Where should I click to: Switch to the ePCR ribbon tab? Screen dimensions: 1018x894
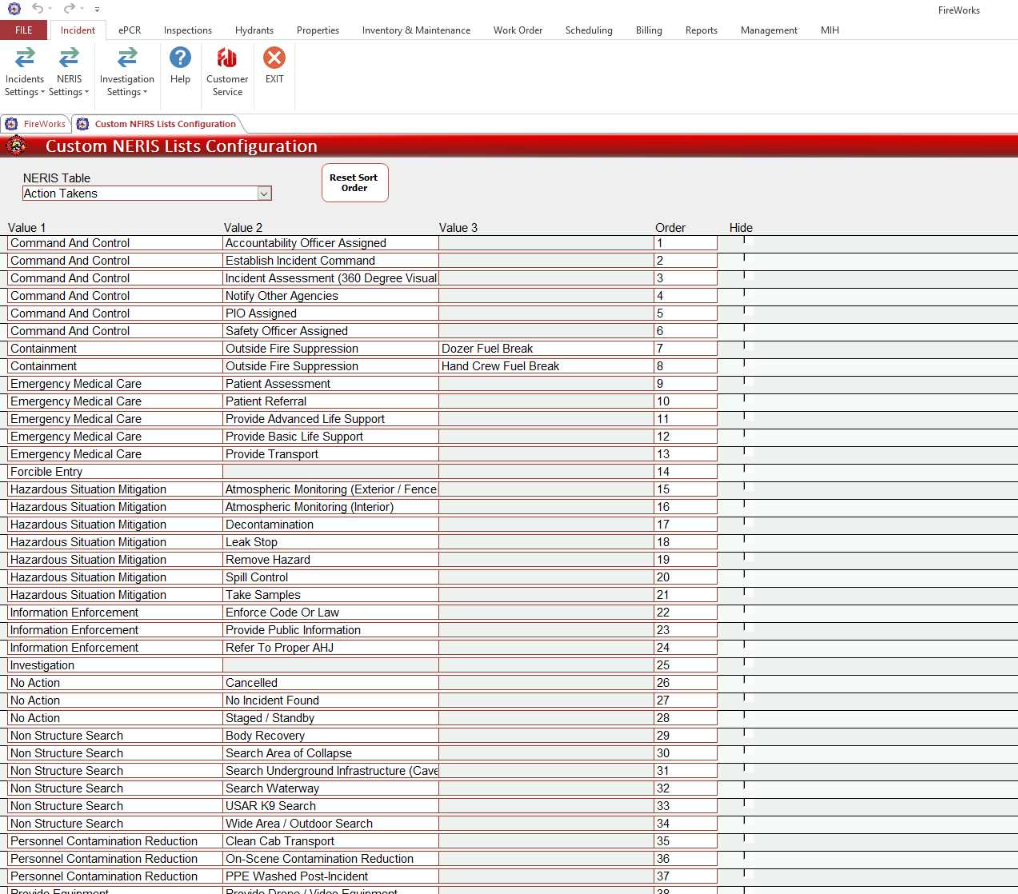pyautogui.click(x=129, y=30)
